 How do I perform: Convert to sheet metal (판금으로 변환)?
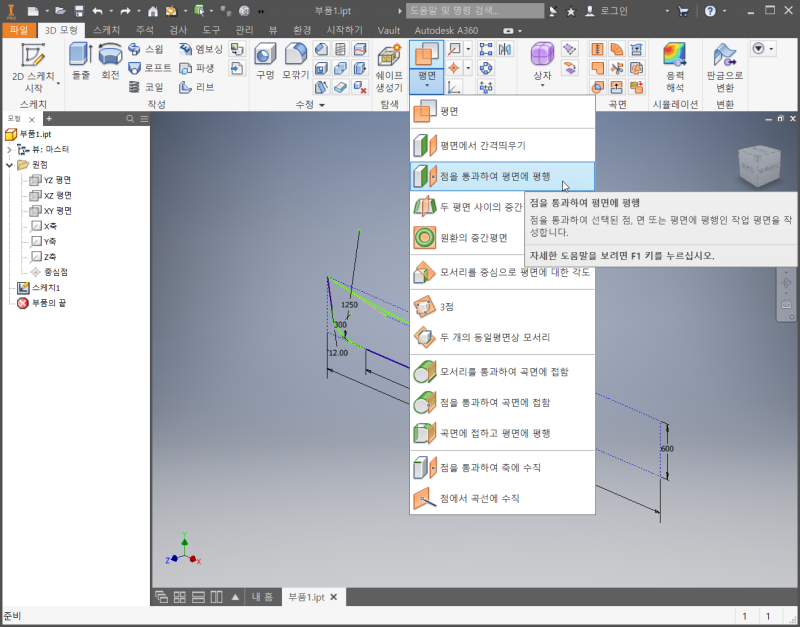point(724,67)
